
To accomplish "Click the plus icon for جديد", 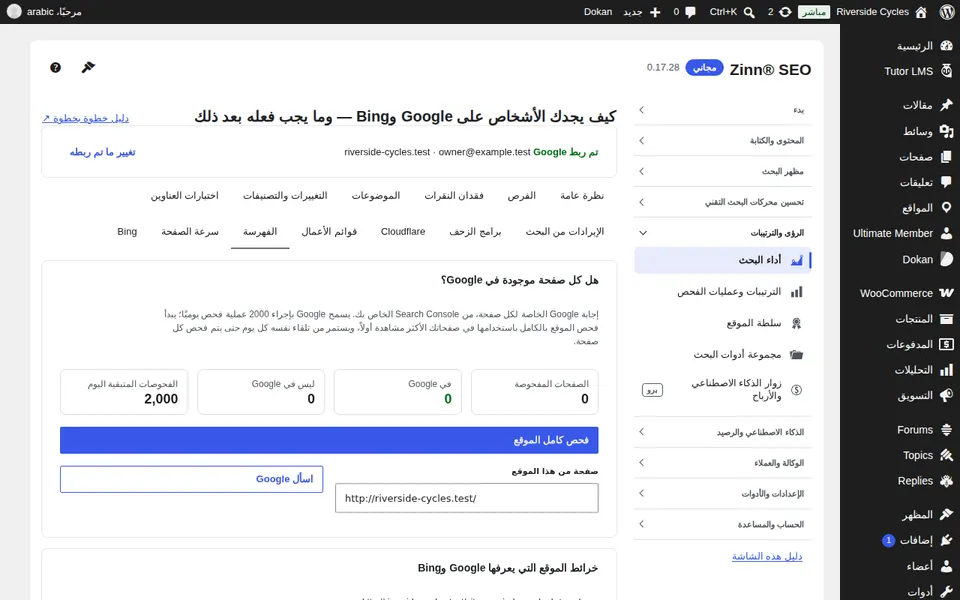I will click(654, 12).
